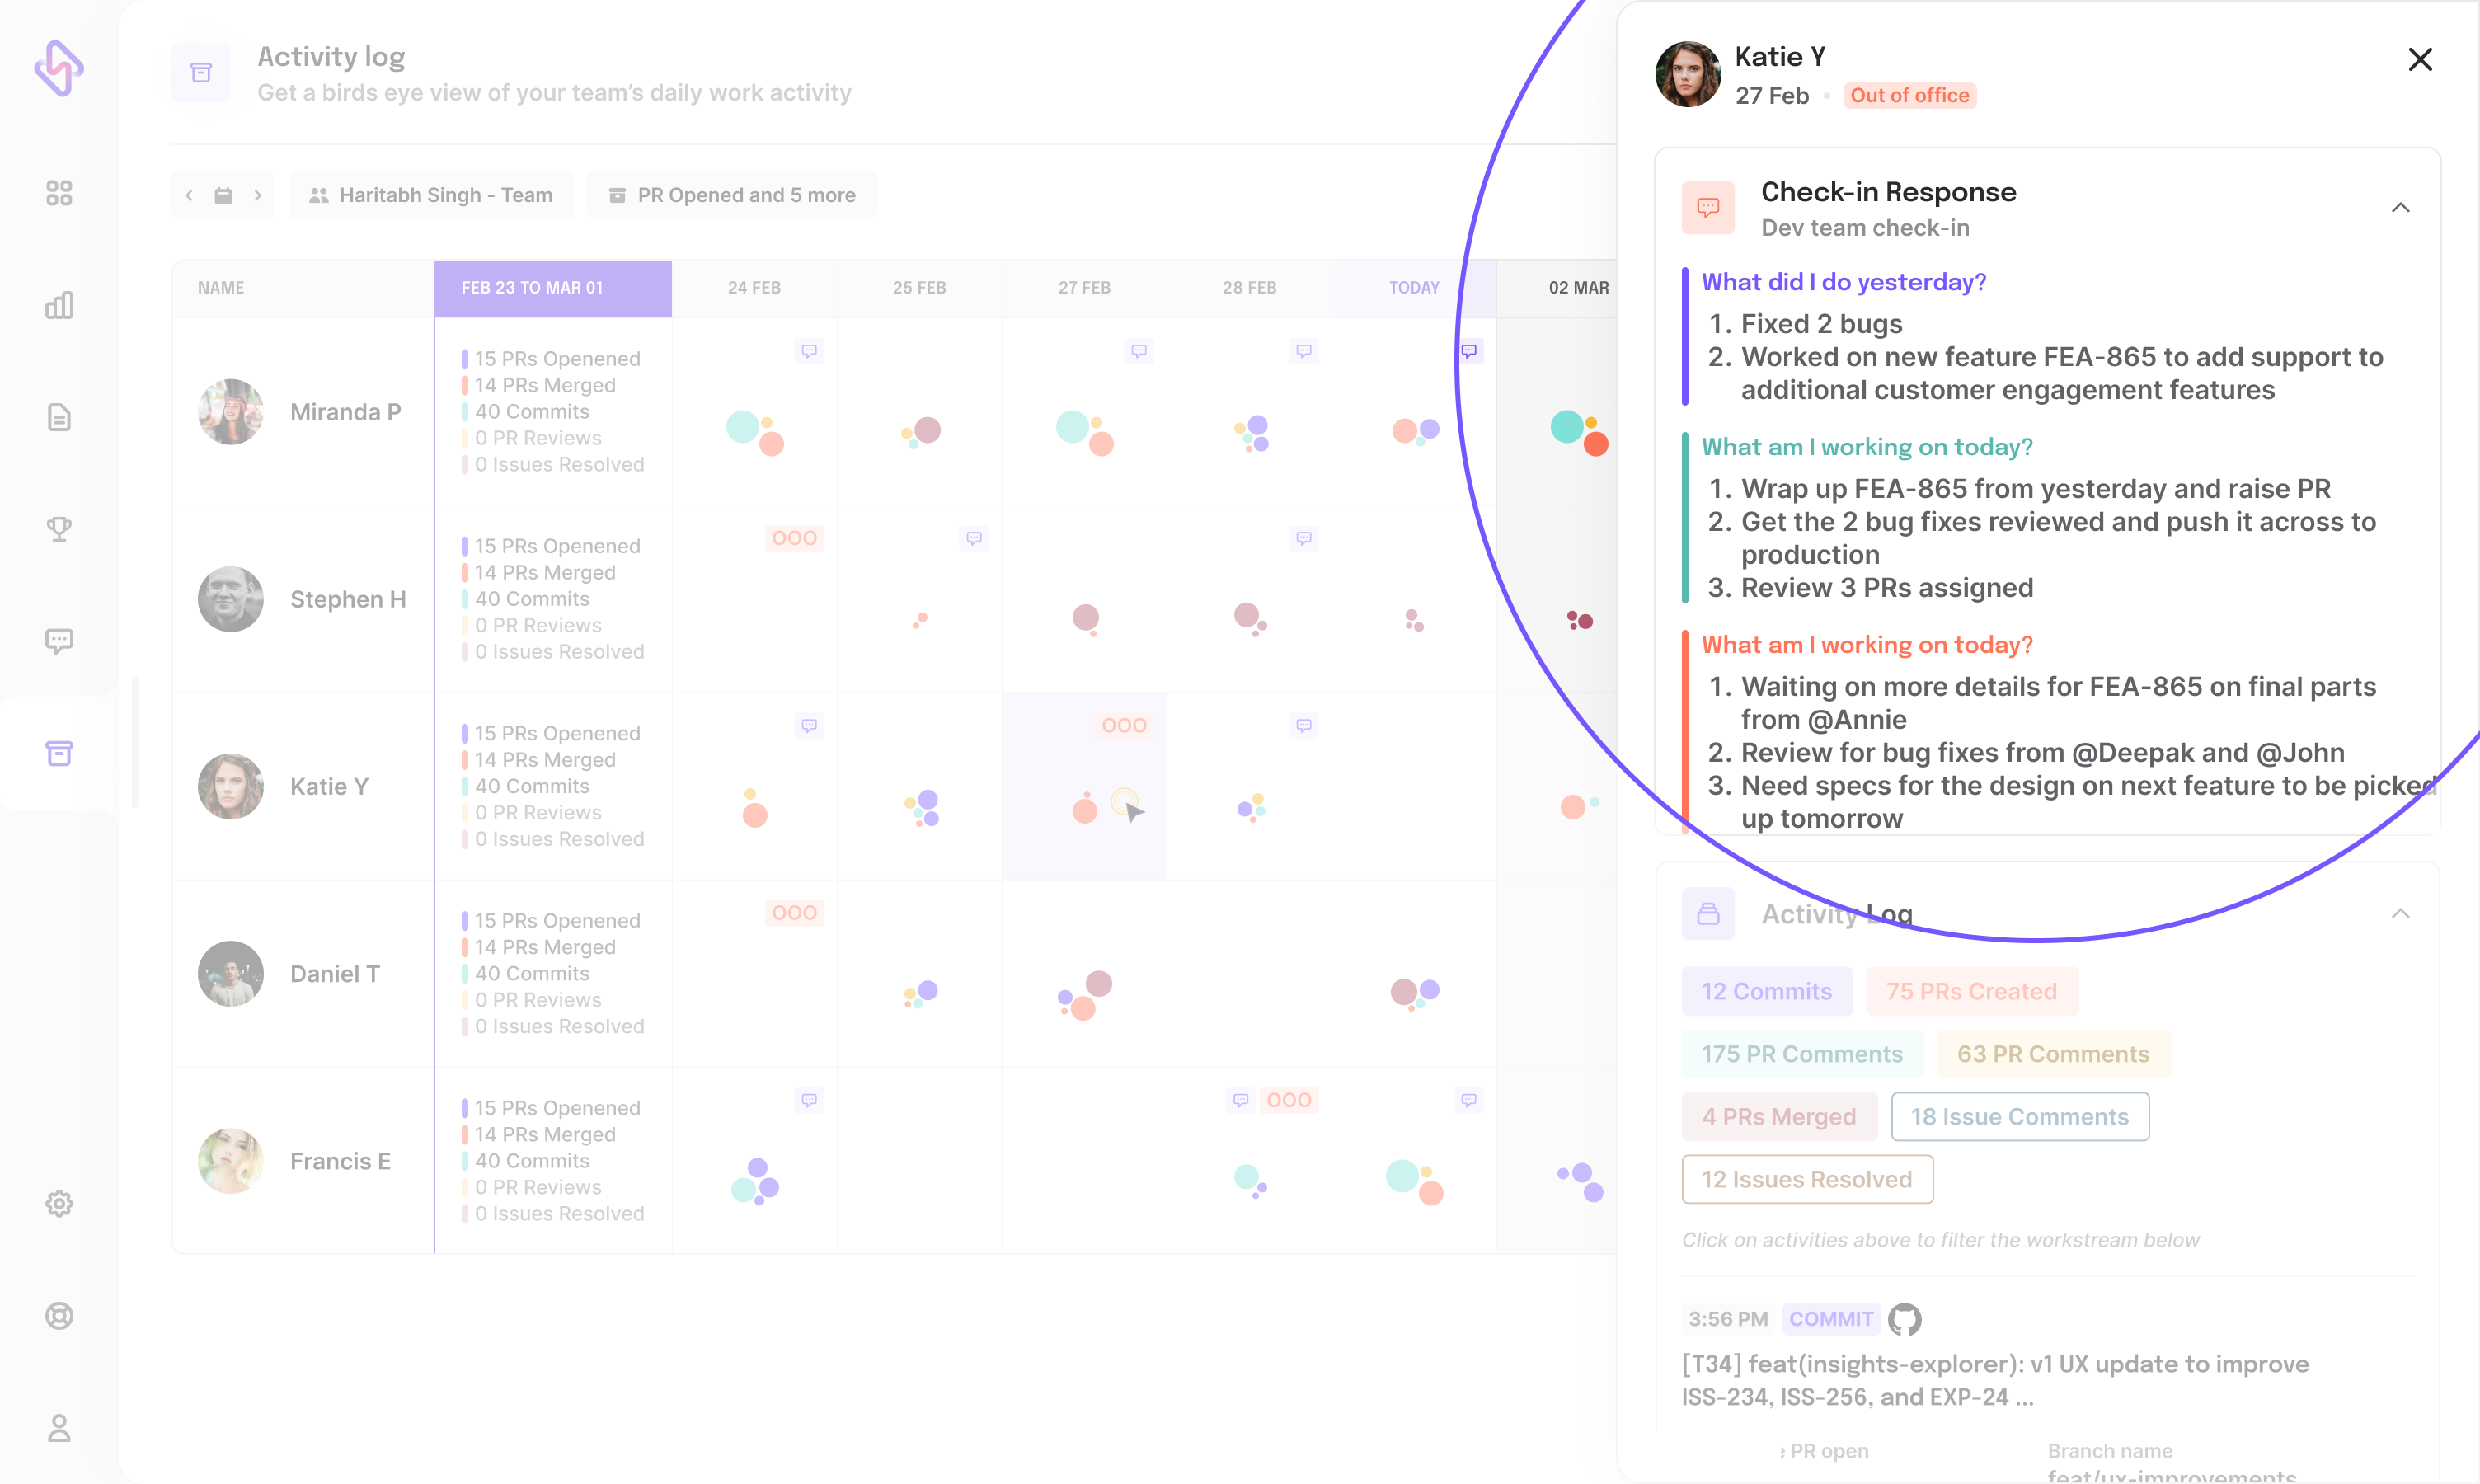Collapse the Activity Log section
2480x1484 pixels.
click(x=2400, y=914)
